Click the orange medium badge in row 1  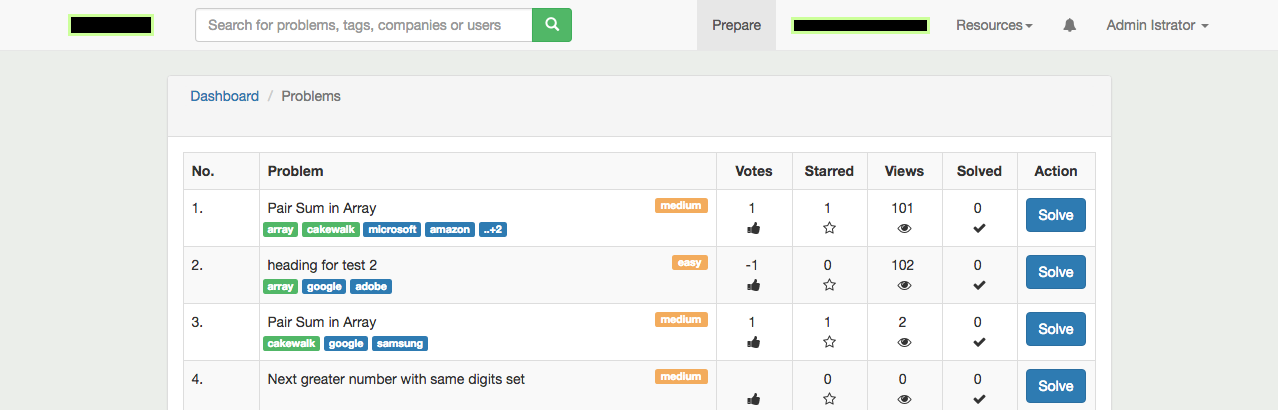681,206
